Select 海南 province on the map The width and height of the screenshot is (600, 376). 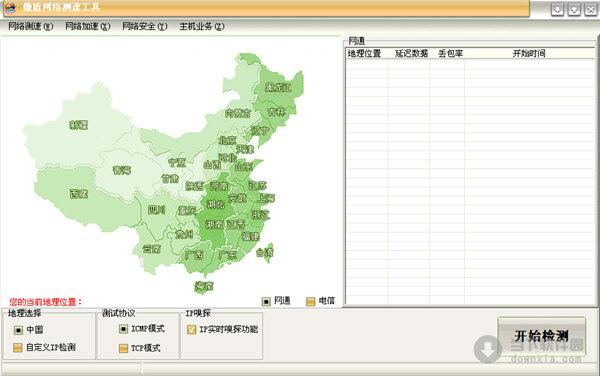coord(204,286)
